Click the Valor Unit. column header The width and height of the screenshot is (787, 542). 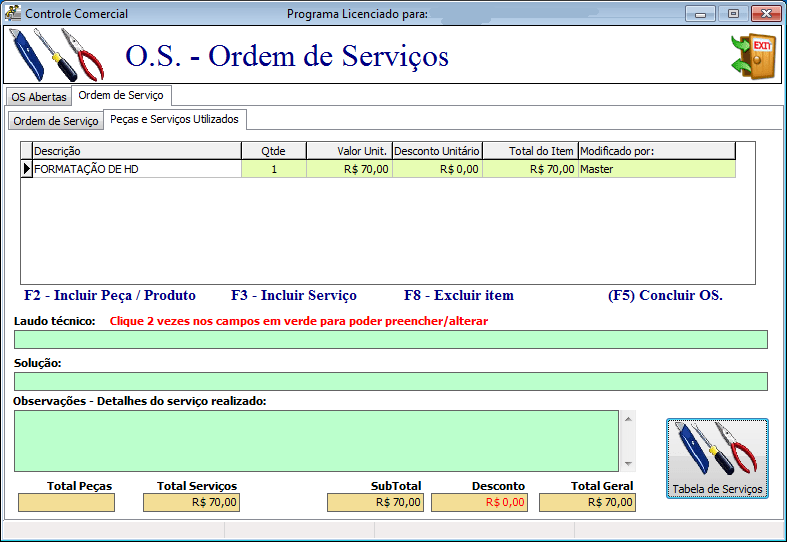coord(349,151)
